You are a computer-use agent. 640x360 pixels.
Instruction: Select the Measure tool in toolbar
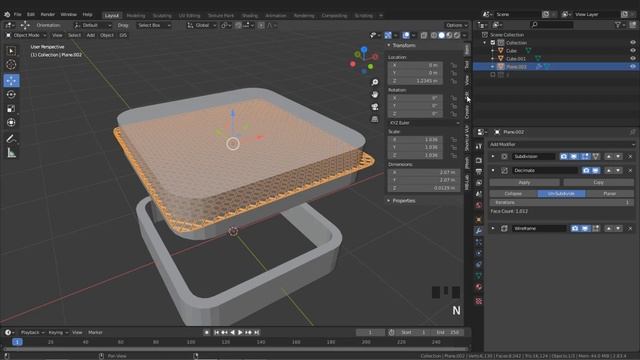point(11,153)
